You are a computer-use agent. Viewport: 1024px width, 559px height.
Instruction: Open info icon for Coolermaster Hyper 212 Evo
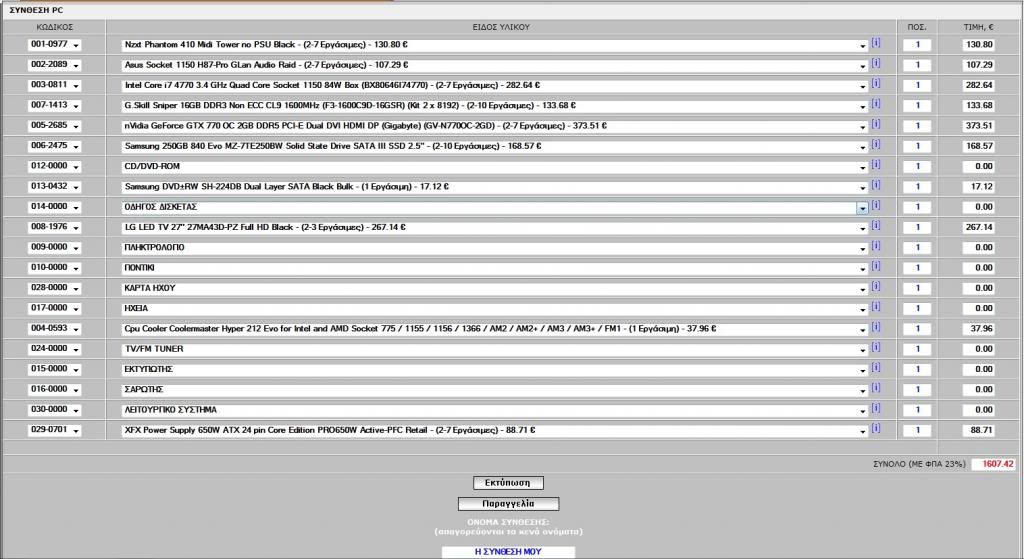tap(876, 327)
